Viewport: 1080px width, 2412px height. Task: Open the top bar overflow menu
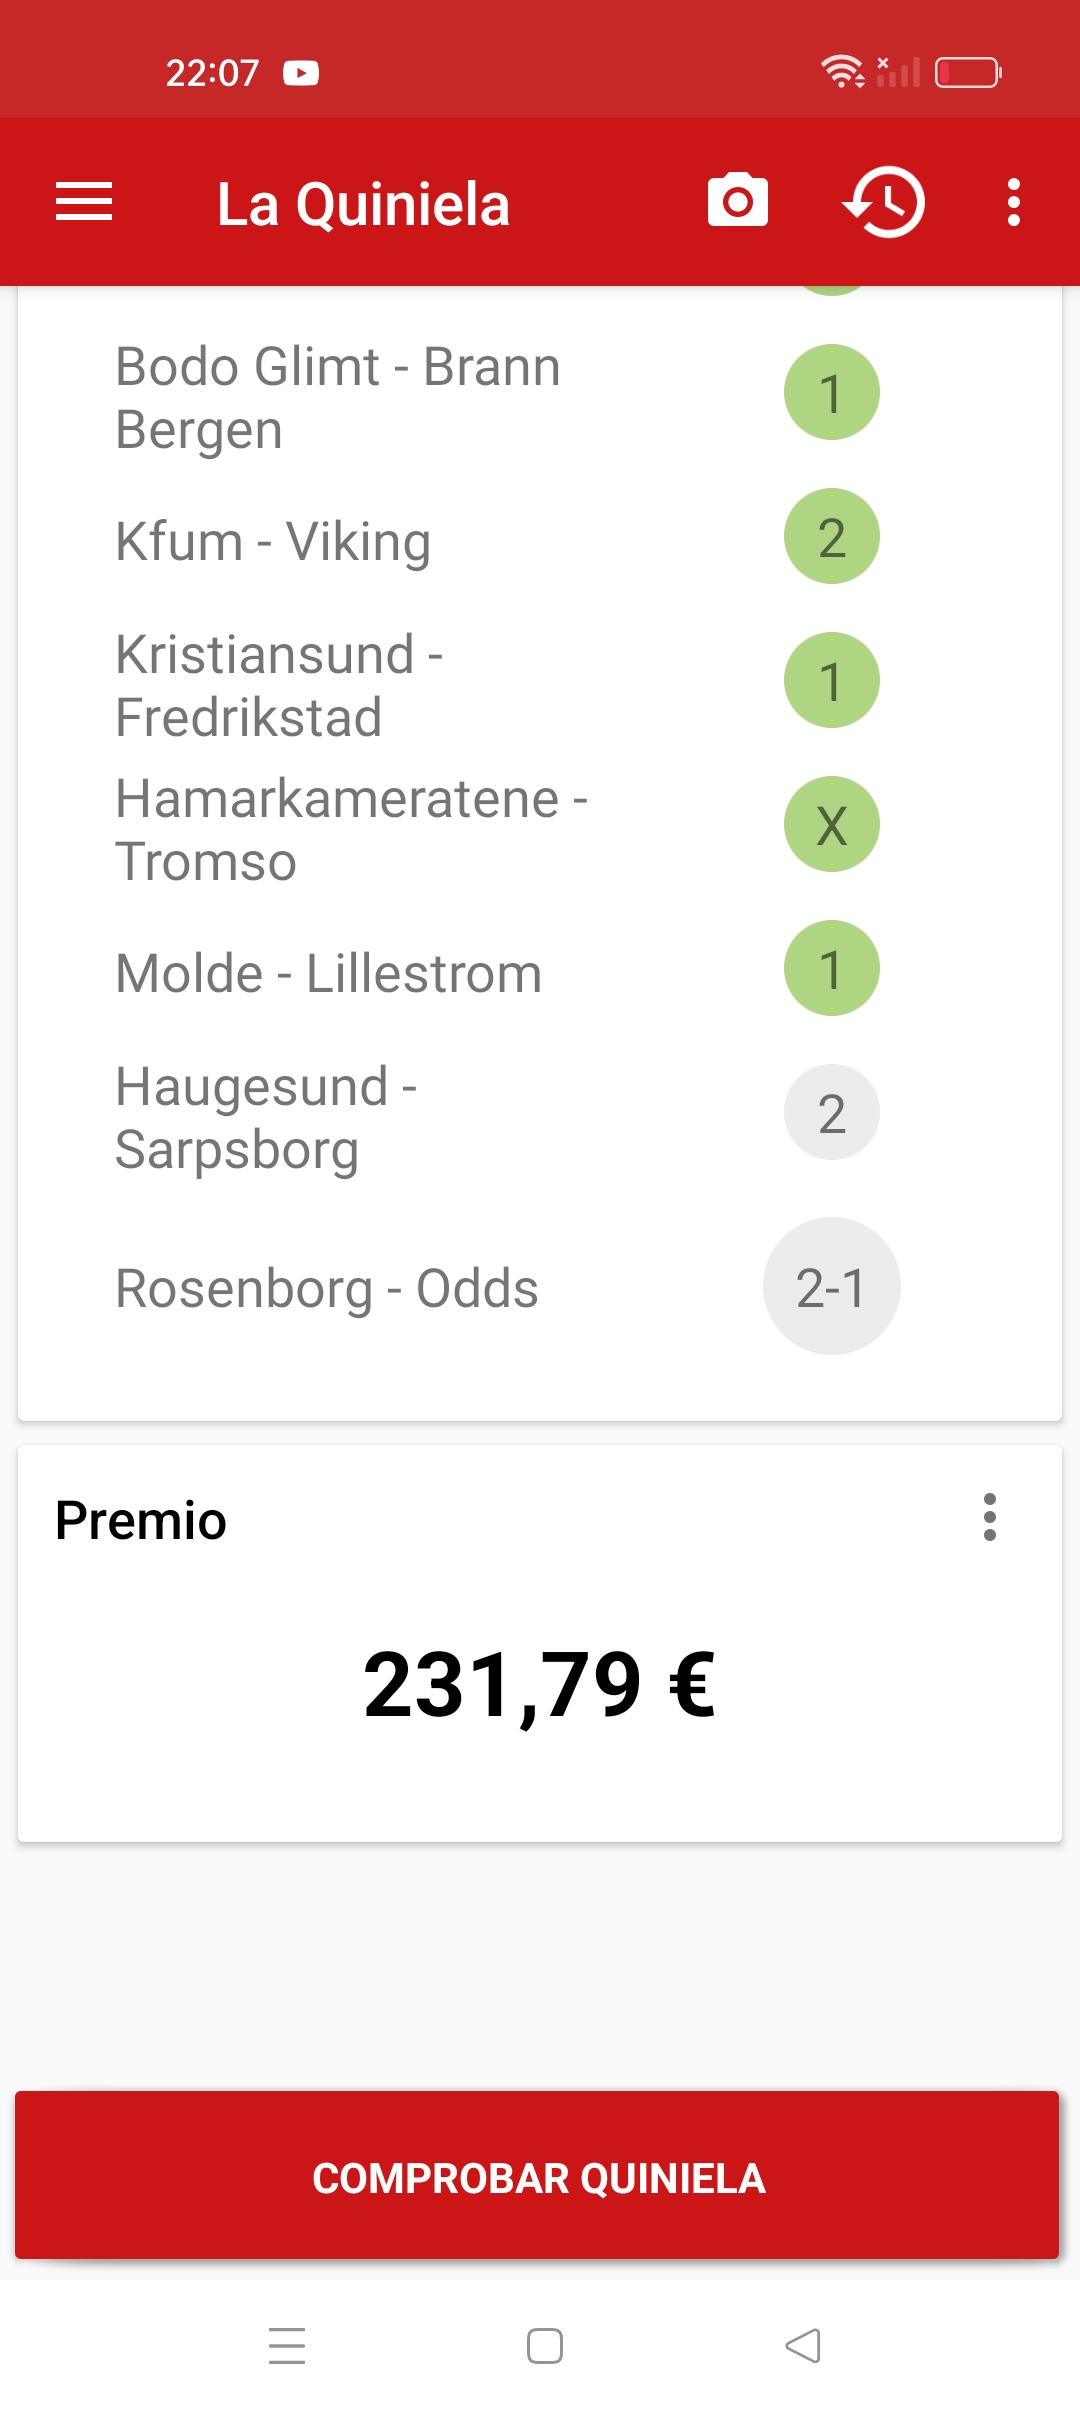pos(1014,202)
